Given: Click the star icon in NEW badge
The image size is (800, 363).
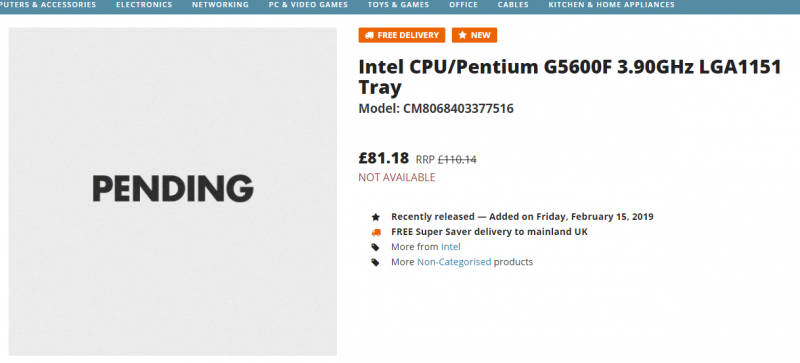Looking at the screenshot, I should [x=462, y=35].
